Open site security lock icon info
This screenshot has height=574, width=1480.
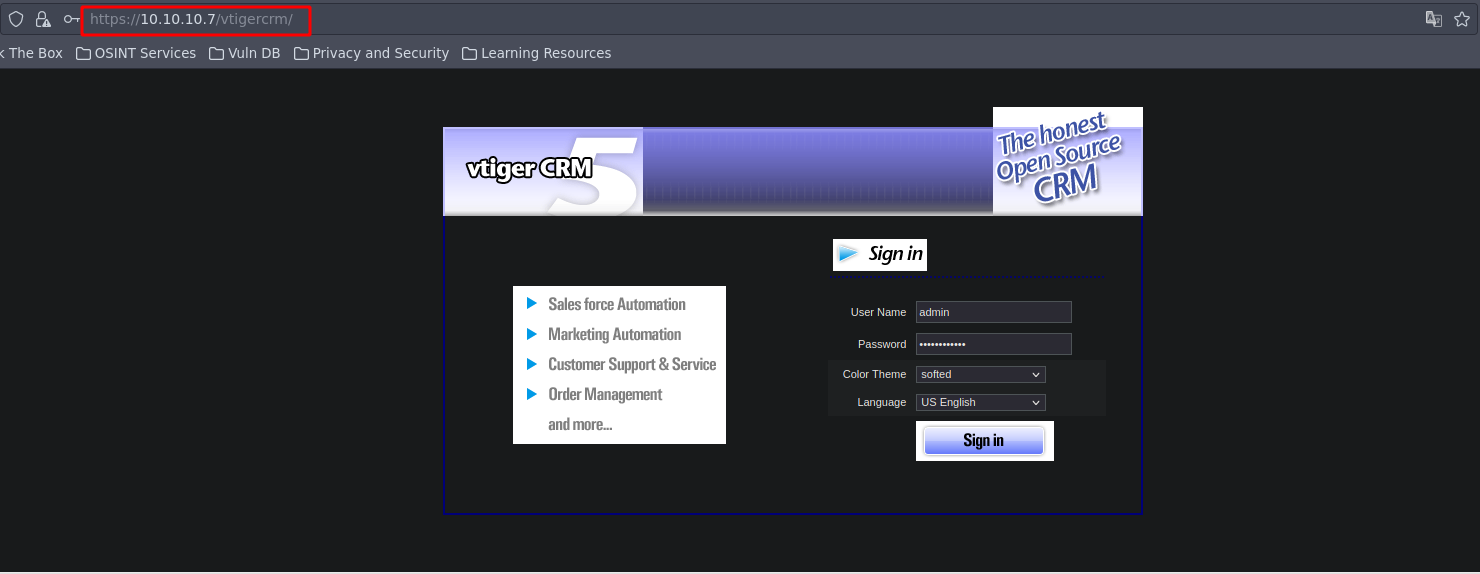tap(43, 19)
